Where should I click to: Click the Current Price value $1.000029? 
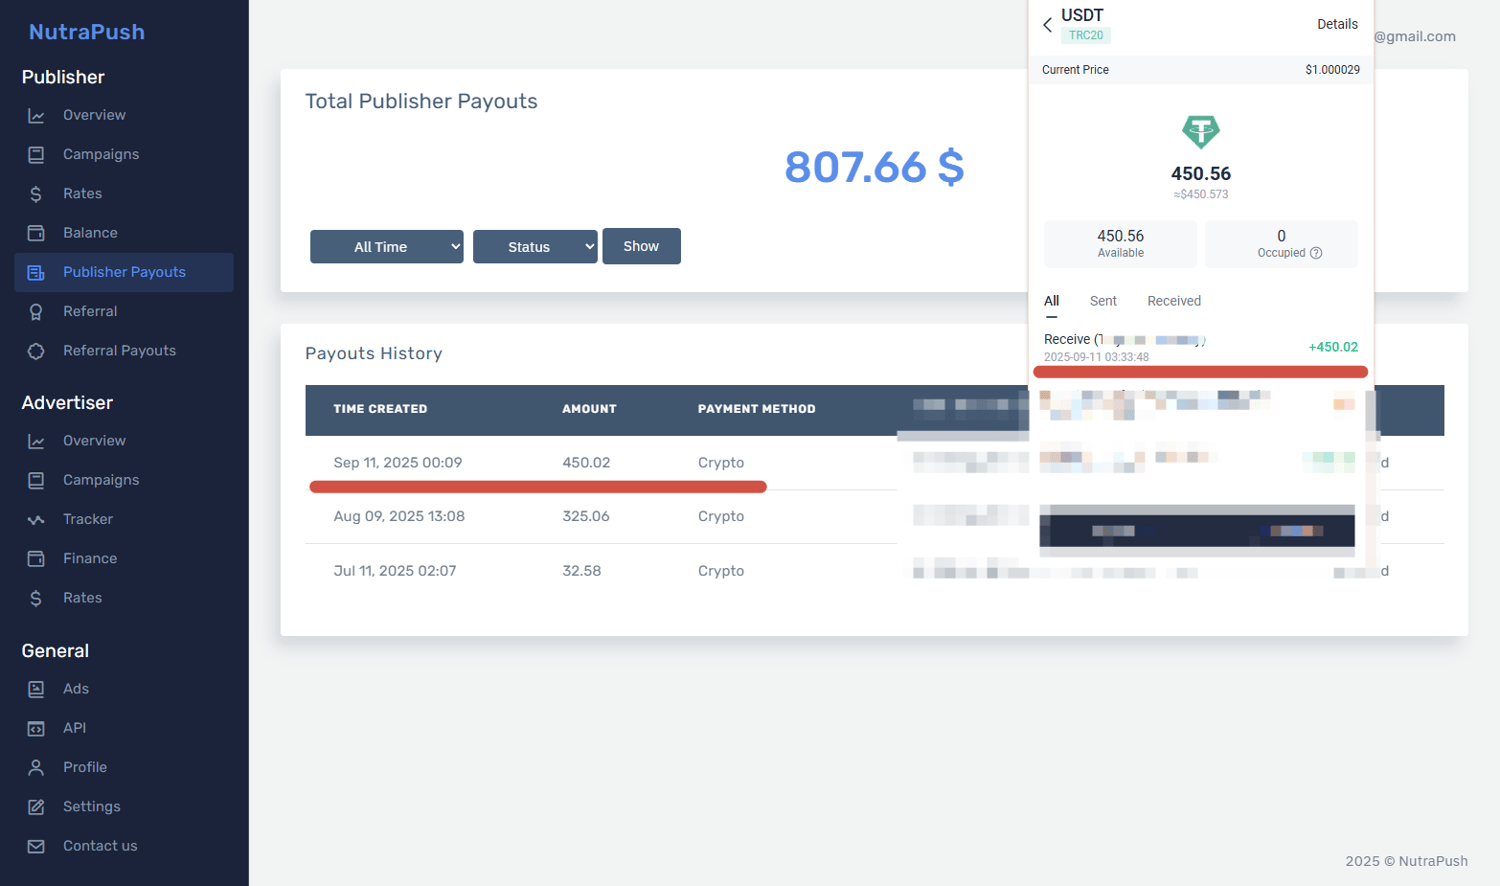pos(1332,70)
